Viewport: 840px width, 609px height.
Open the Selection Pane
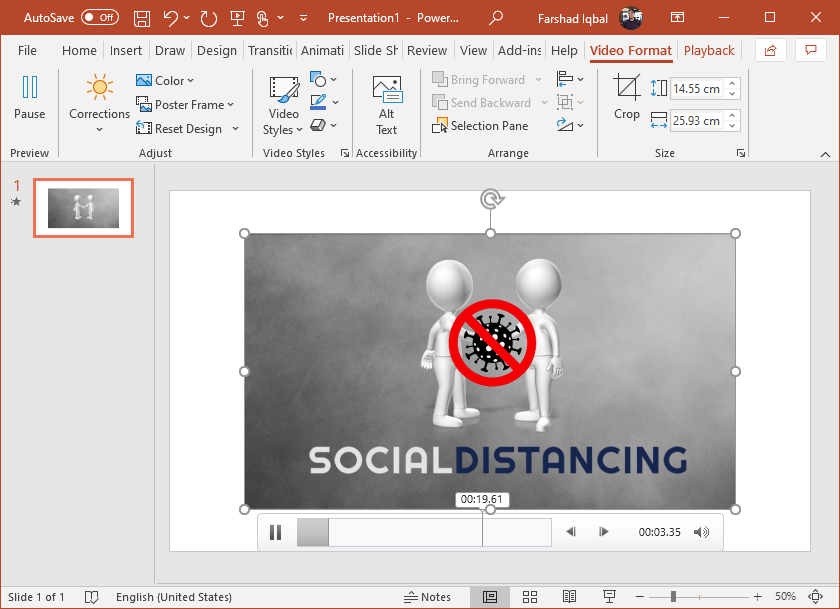481,126
